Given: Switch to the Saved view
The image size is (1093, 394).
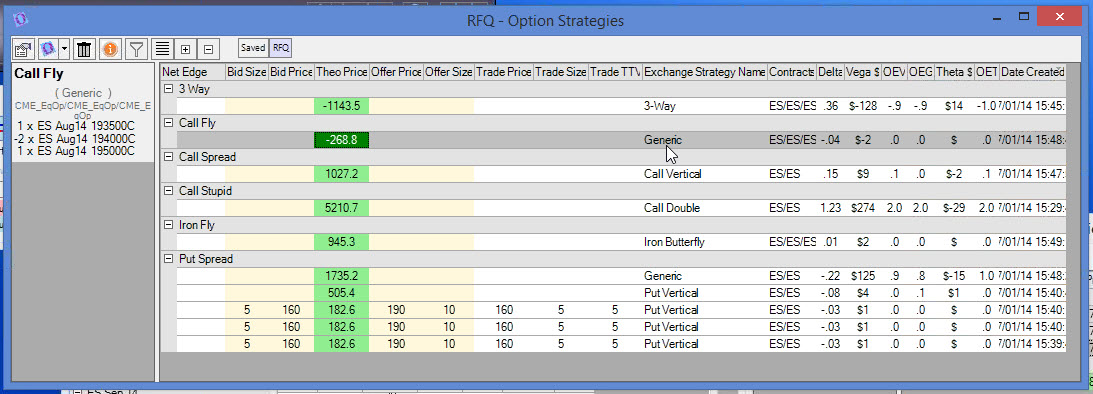Looking at the screenshot, I should click(x=253, y=48).
